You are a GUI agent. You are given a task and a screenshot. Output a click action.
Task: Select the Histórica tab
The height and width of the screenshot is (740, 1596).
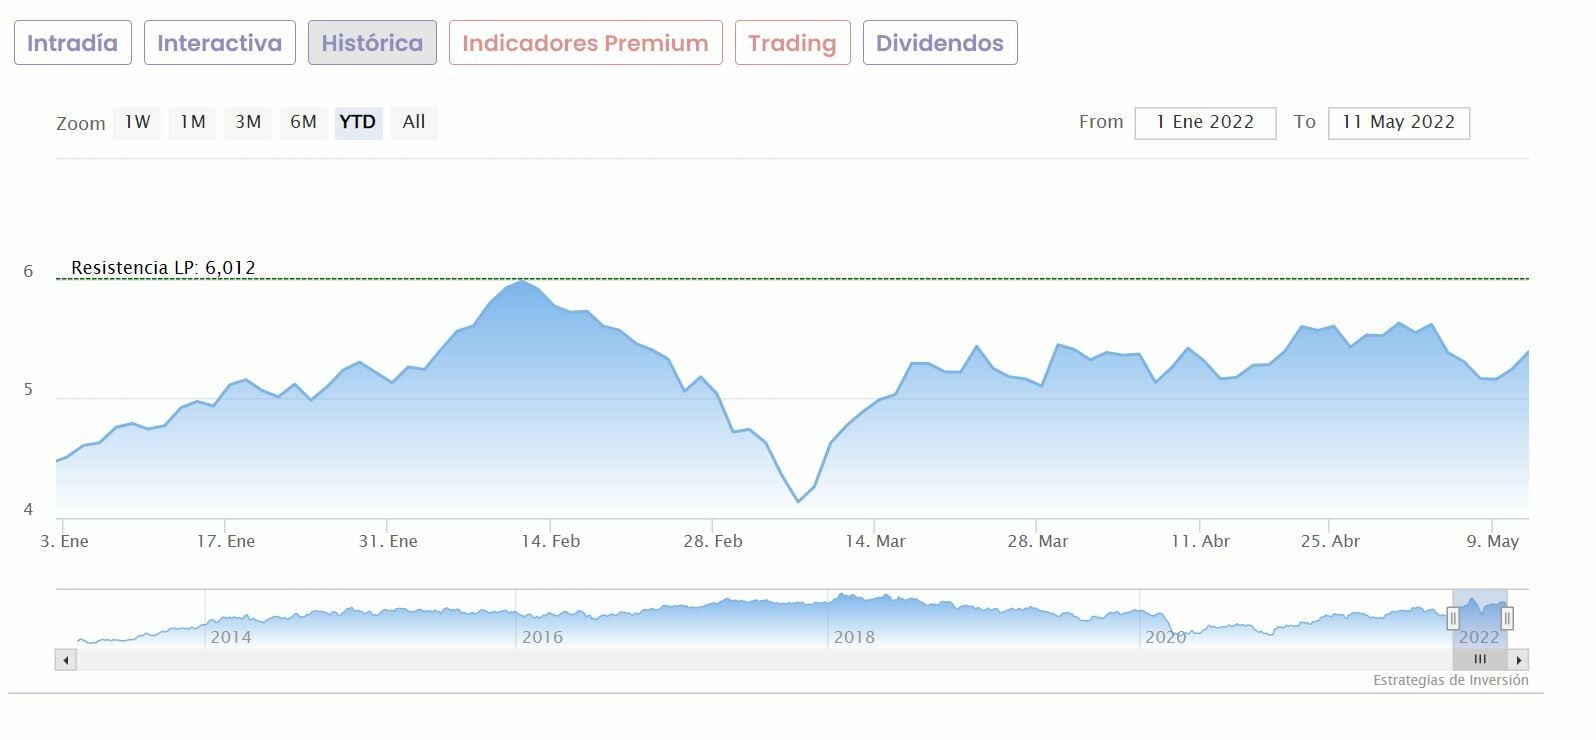coord(372,43)
